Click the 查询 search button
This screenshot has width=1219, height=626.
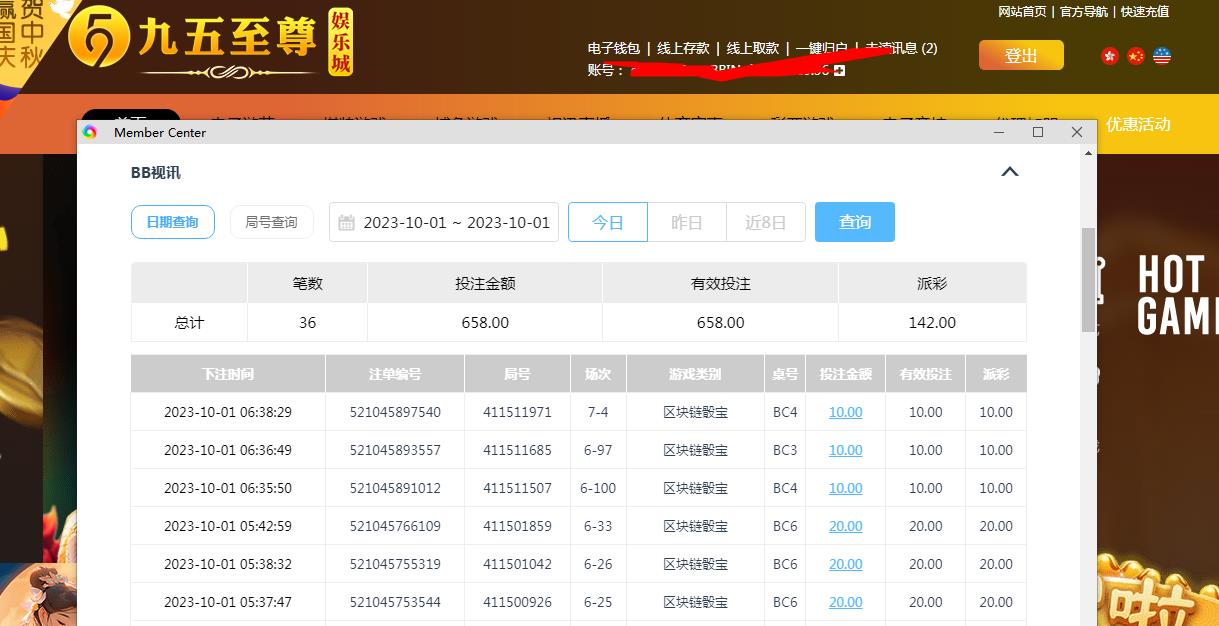[855, 222]
